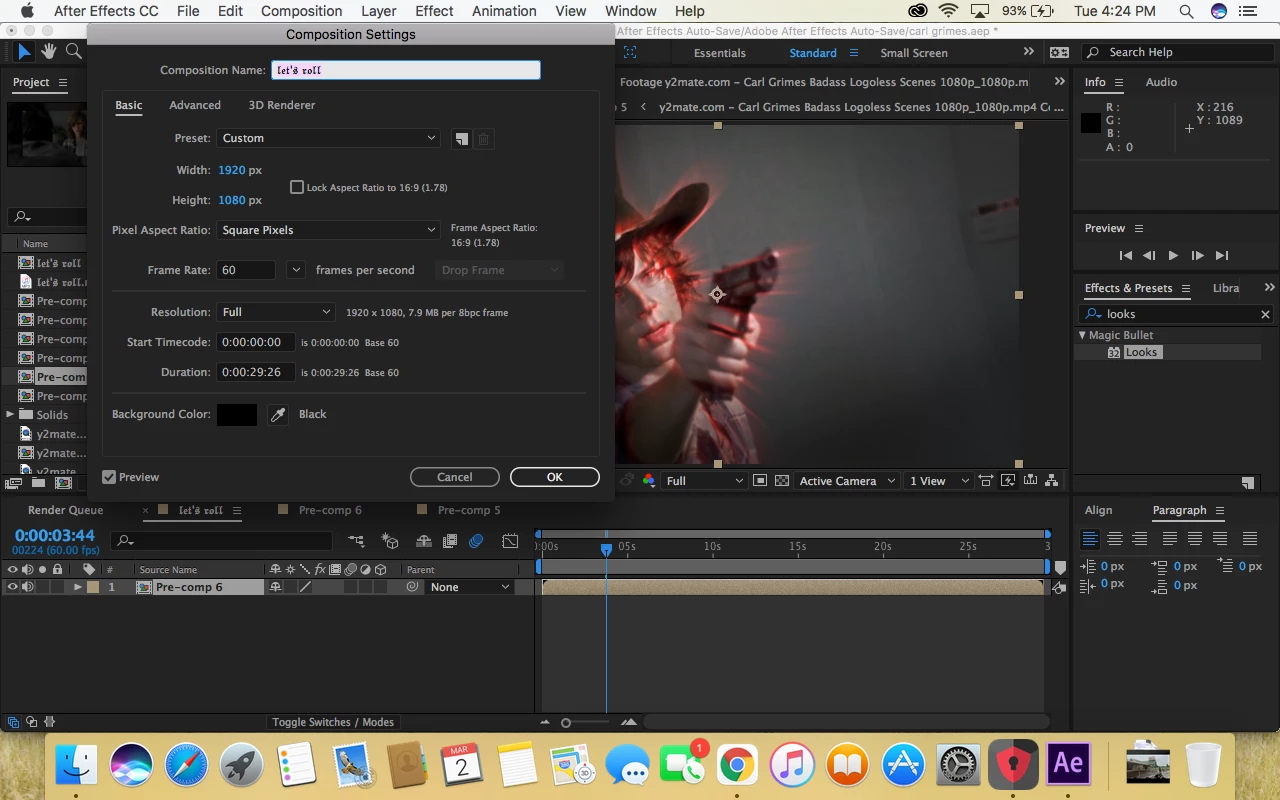Collapse the Magic Bullet effects group
Screen dimensions: 1280x800
click(x=1082, y=335)
